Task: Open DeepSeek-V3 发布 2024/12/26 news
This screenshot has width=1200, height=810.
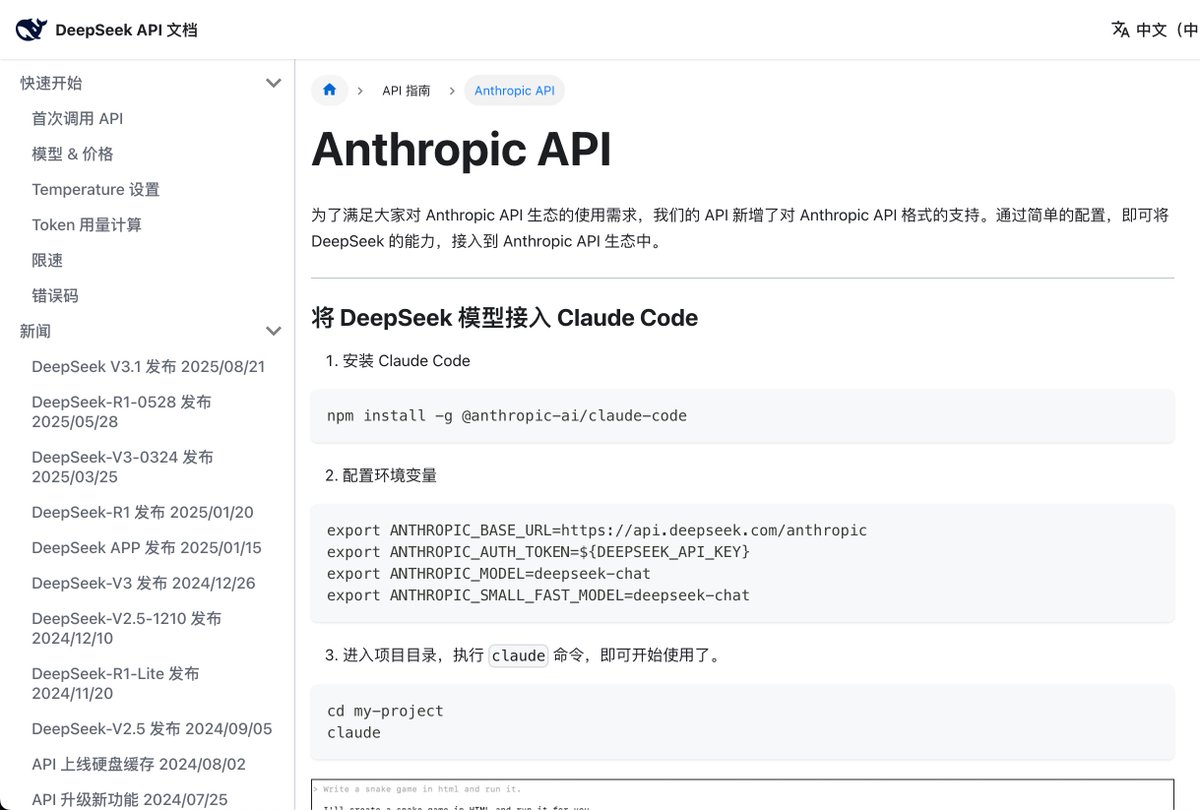Action: click(143, 583)
